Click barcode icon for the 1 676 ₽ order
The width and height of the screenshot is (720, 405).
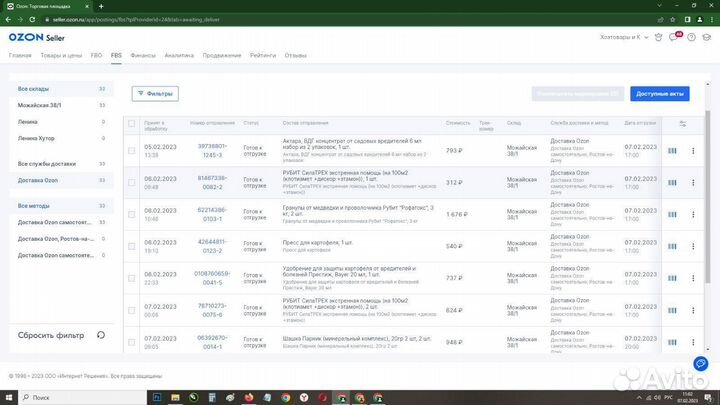coord(672,214)
